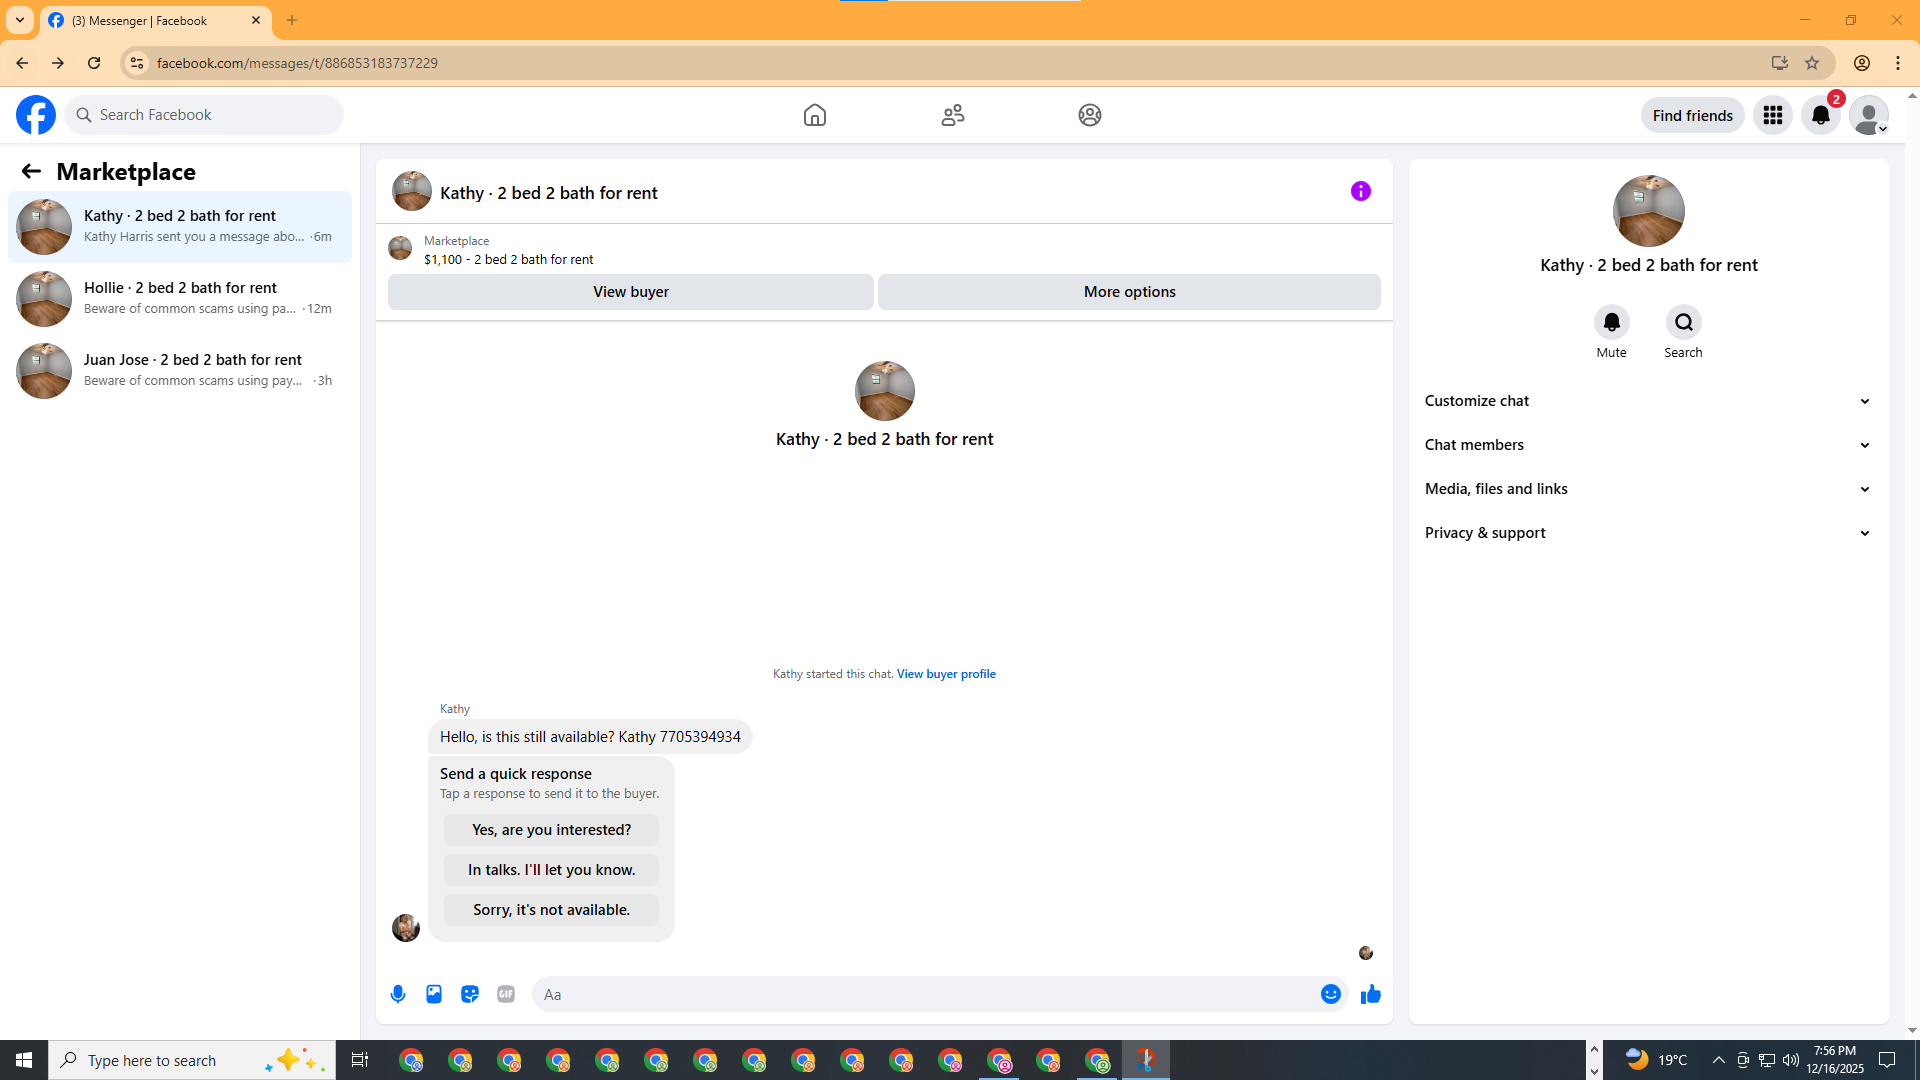Close the Messenger | Facebook tab

[x=256, y=20]
